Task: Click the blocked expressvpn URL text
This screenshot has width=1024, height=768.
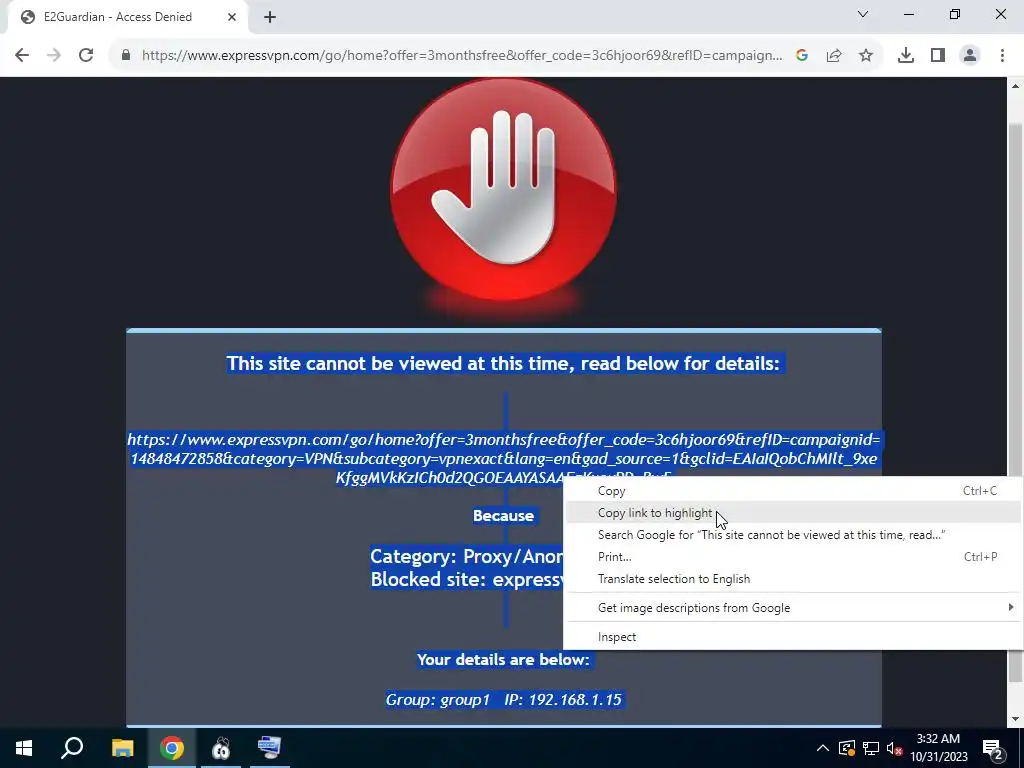Action: click(504, 458)
